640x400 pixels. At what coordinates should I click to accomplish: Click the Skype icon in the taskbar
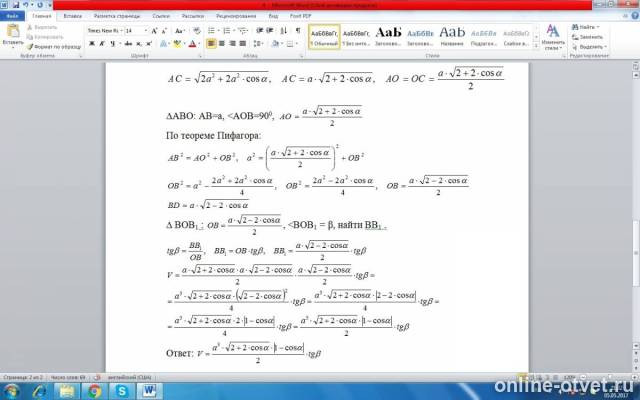click(x=122, y=391)
